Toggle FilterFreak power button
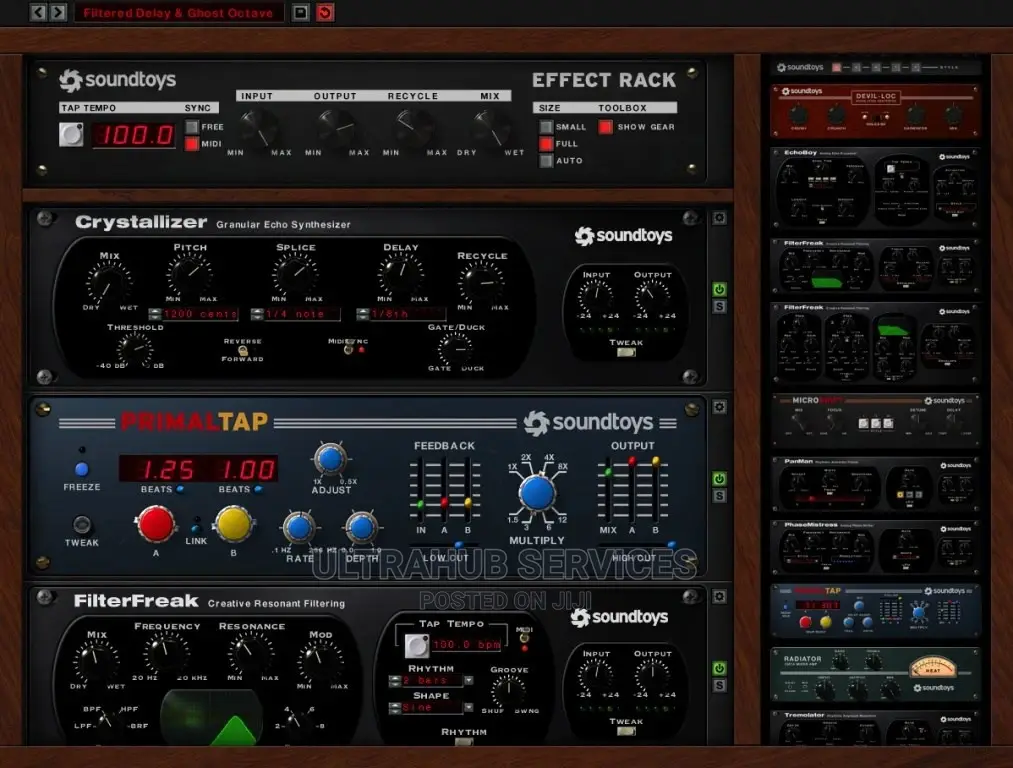1013x768 pixels. tap(719, 668)
